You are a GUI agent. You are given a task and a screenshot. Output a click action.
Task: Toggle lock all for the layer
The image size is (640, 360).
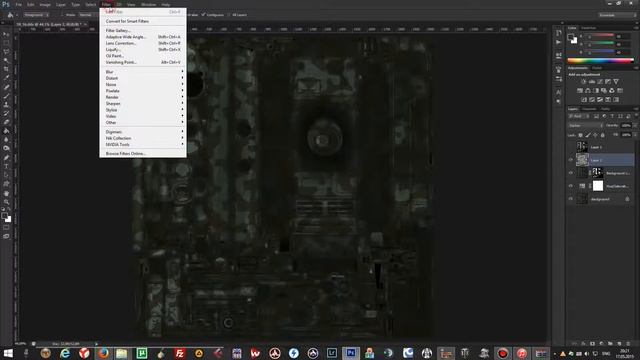click(x=603, y=135)
